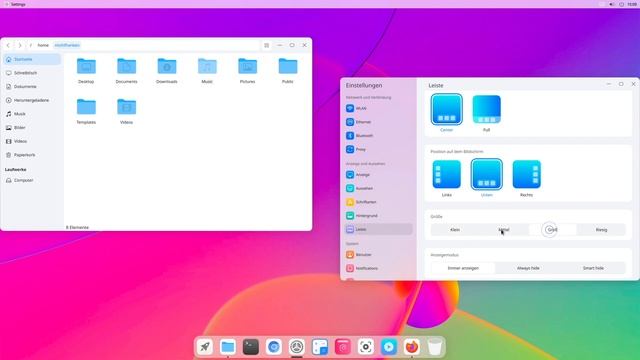Choose the Center dock style thumbnail
The height and width of the screenshot is (360, 640).
click(x=447, y=109)
